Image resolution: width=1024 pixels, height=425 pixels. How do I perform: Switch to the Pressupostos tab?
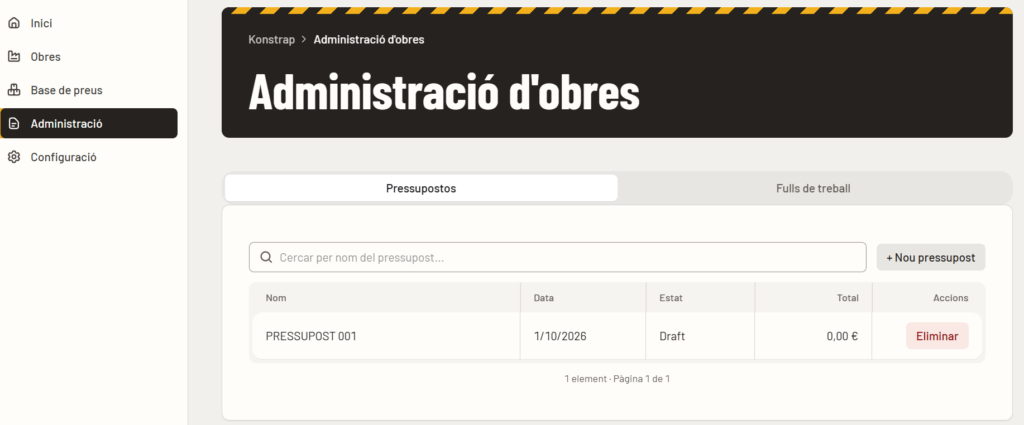421,188
